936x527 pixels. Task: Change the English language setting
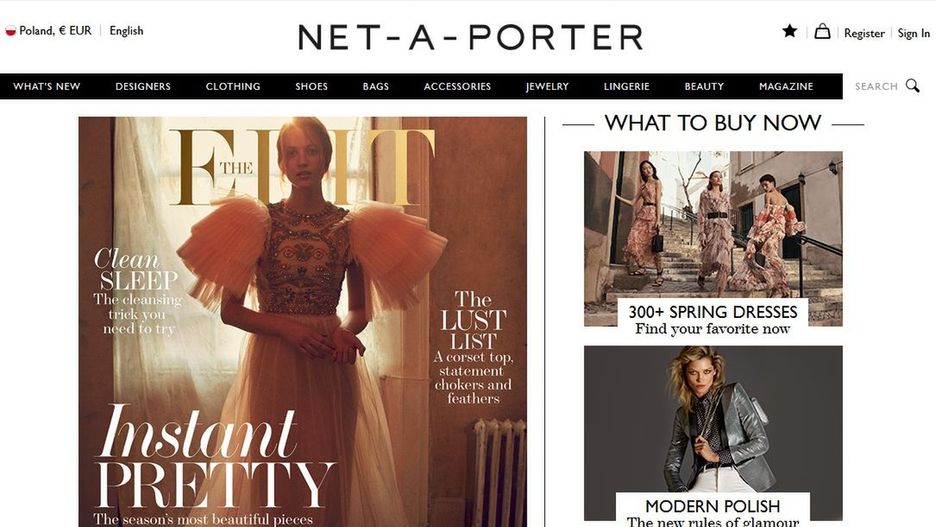pyautogui.click(x=126, y=30)
